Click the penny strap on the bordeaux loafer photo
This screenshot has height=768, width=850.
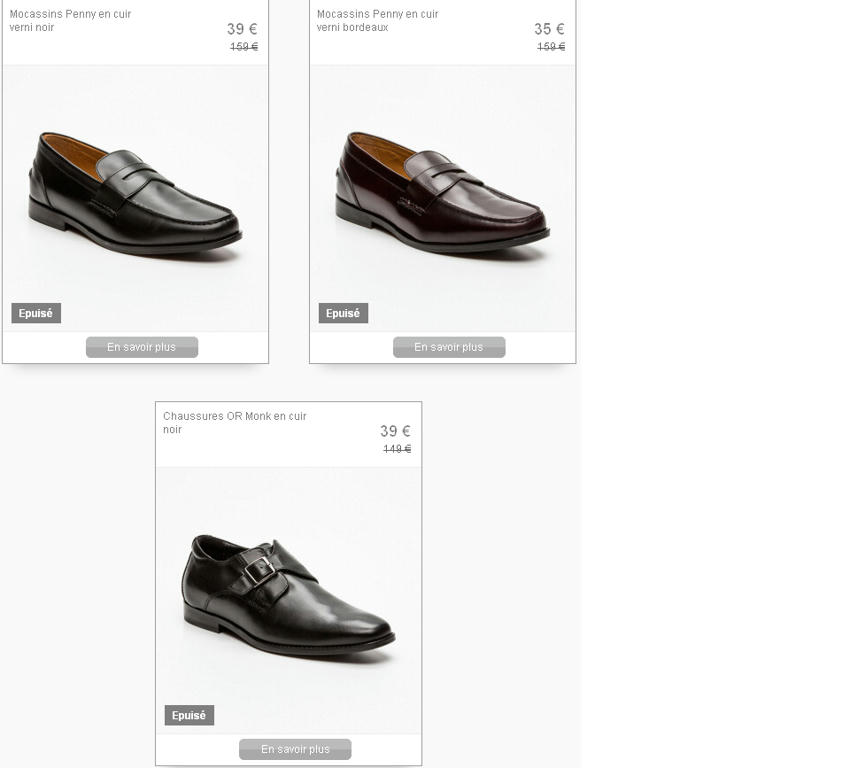(x=438, y=171)
